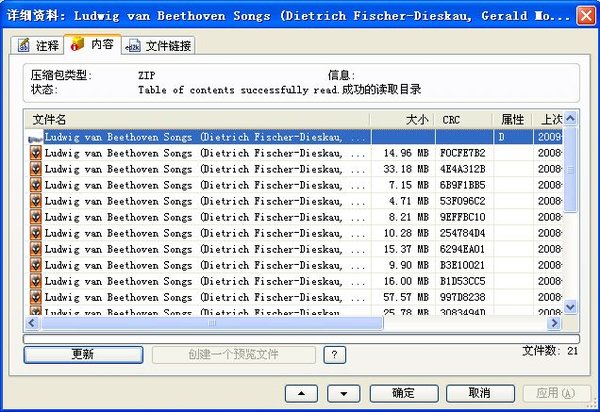Click file icon in the 57.57 MB row

[x=36, y=297]
